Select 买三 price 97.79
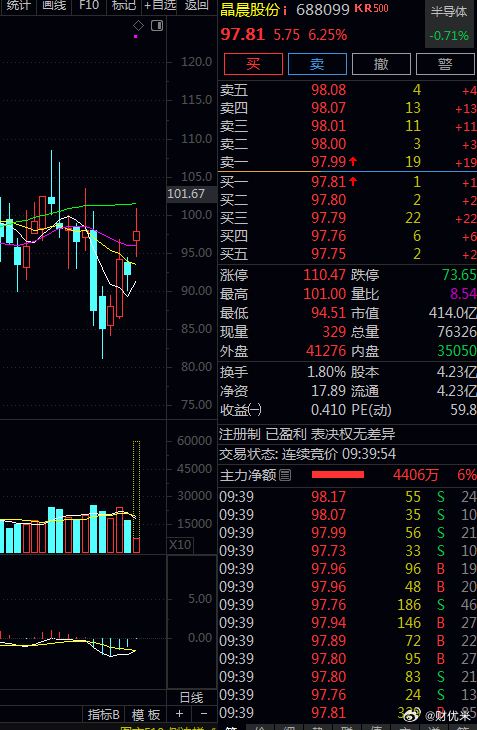477x730 pixels. click(x=329, y=218)
